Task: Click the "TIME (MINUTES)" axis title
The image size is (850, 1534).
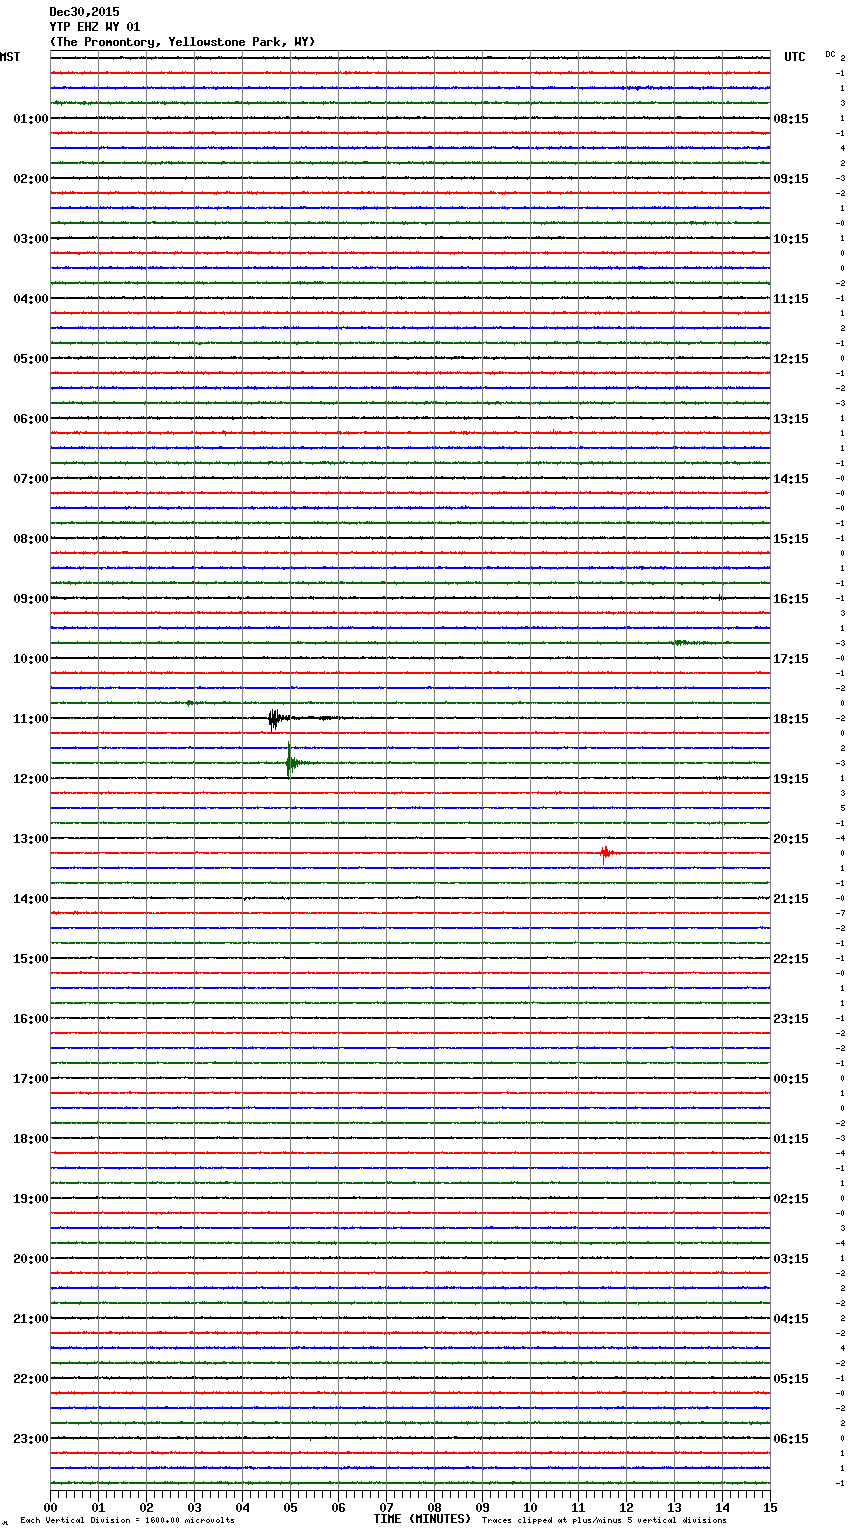Action: pos(422,1519)
